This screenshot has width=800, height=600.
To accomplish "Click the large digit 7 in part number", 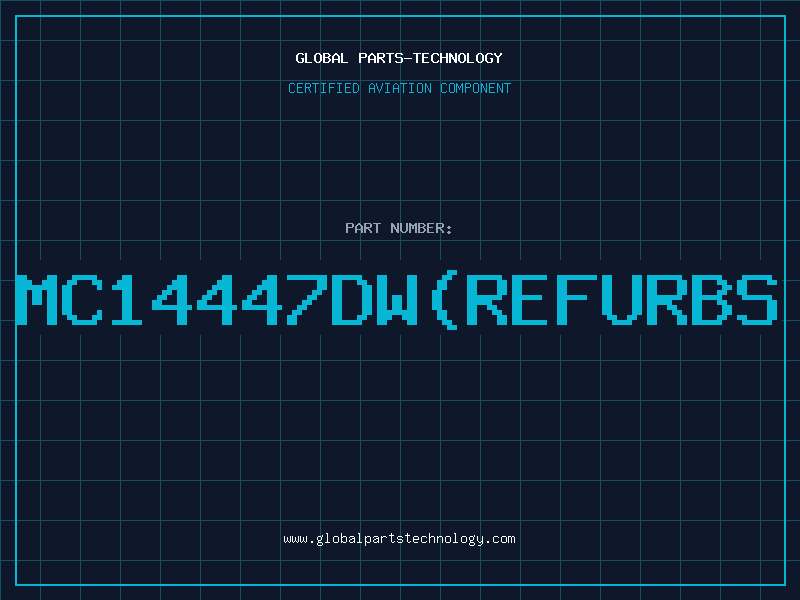I will pyautogui.click(x=307, y=300).
